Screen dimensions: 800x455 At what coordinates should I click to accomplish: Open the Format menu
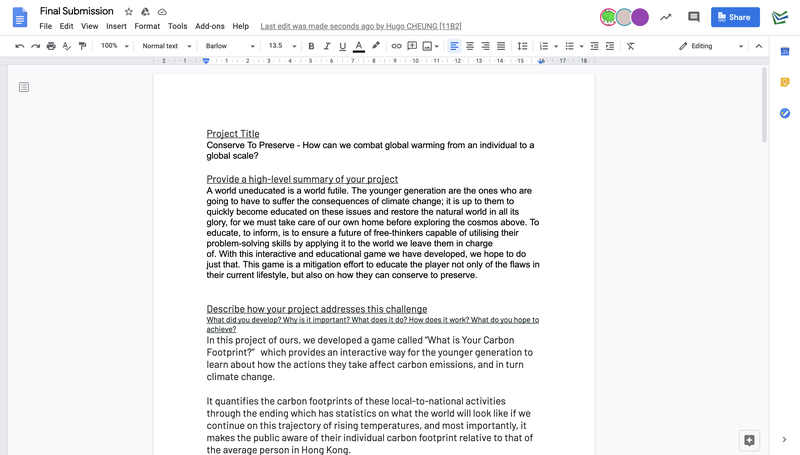[x=147, y=26]
